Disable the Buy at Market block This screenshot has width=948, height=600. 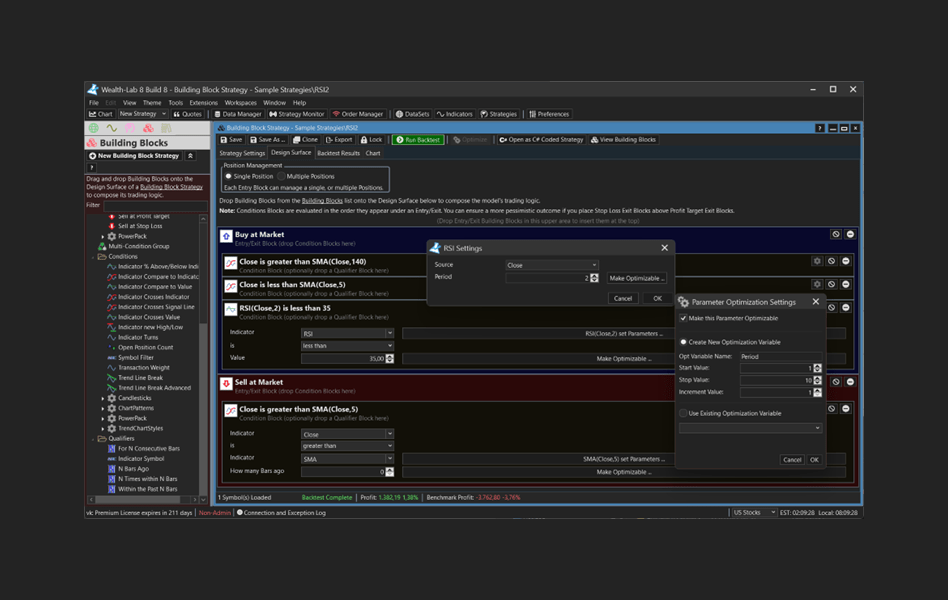click(836, 234)
